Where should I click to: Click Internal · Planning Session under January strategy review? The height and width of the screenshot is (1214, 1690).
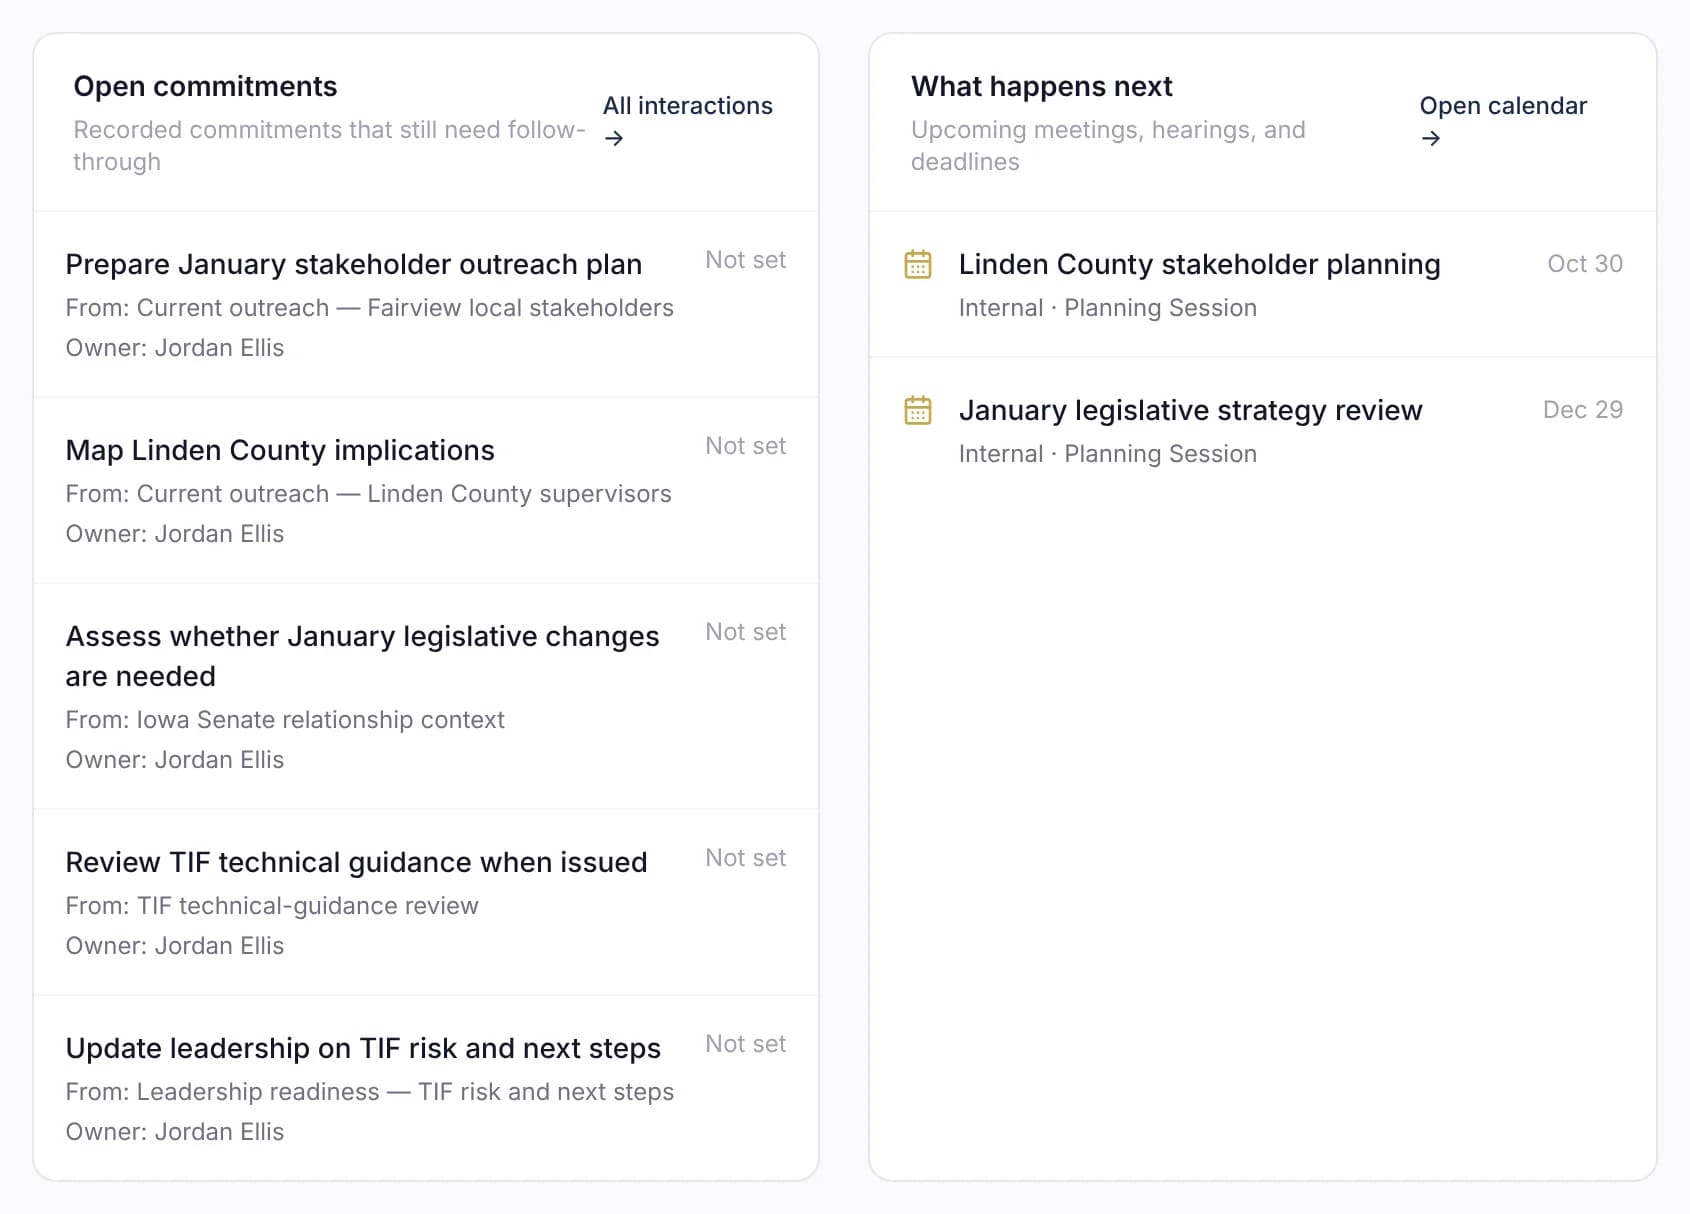pyautogui.click(x=1107, y=454)
